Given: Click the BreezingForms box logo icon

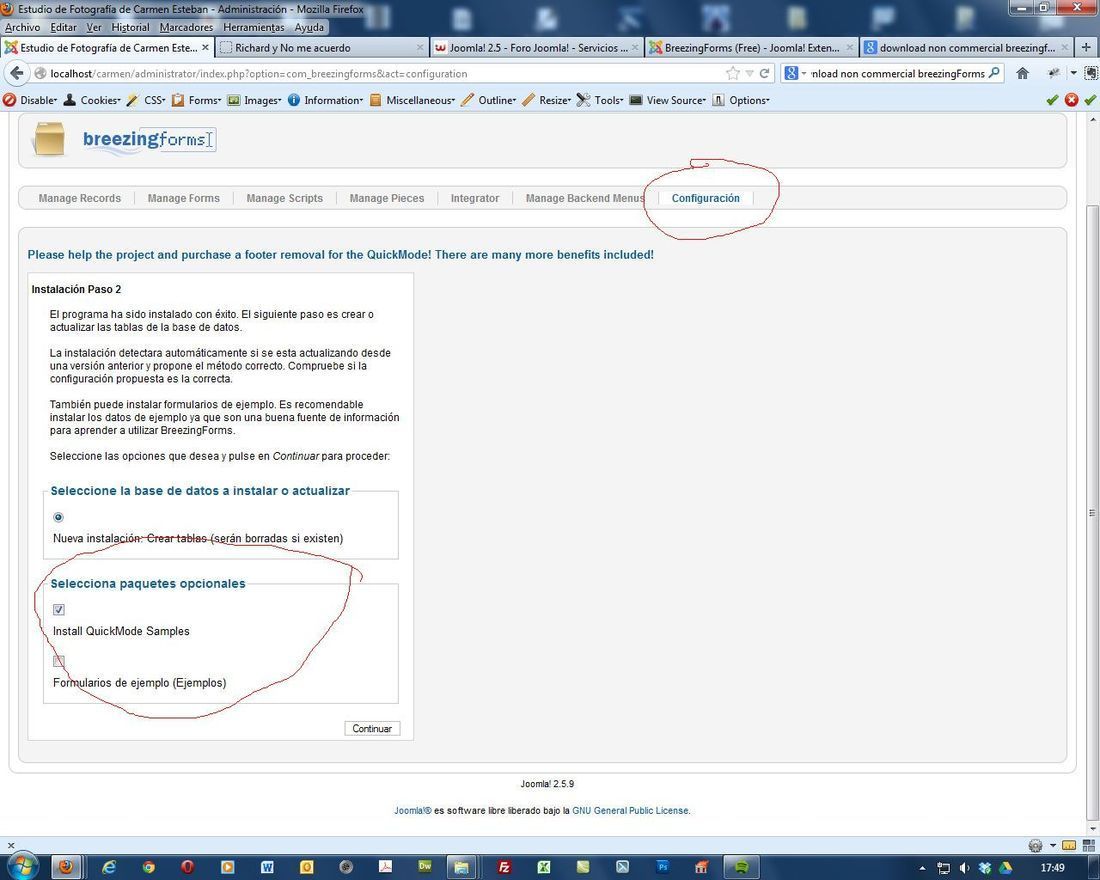Looking at the screenshot, I should tap(49, 139).
